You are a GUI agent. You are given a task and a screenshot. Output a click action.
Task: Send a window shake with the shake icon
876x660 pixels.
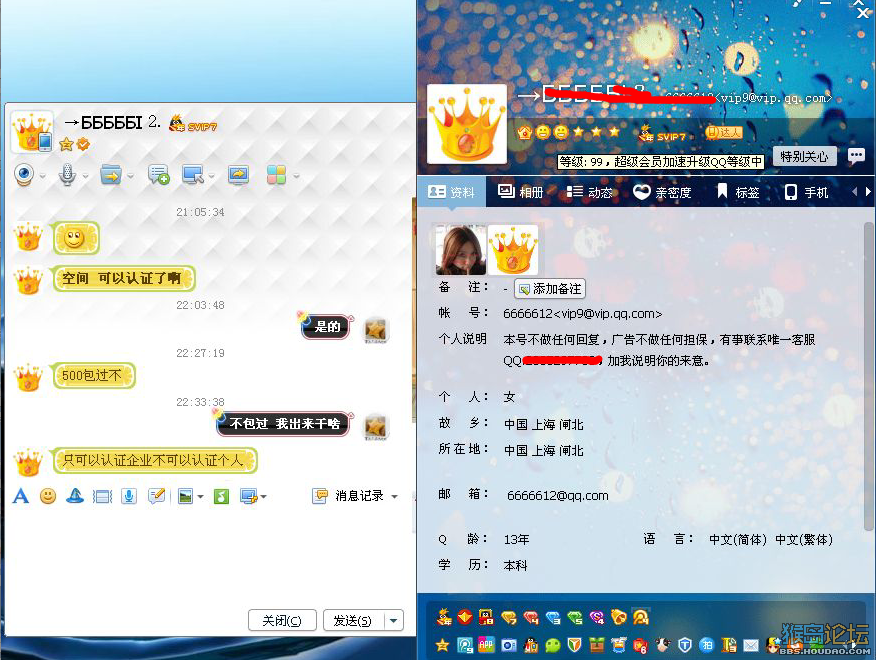tap(102, 496)
